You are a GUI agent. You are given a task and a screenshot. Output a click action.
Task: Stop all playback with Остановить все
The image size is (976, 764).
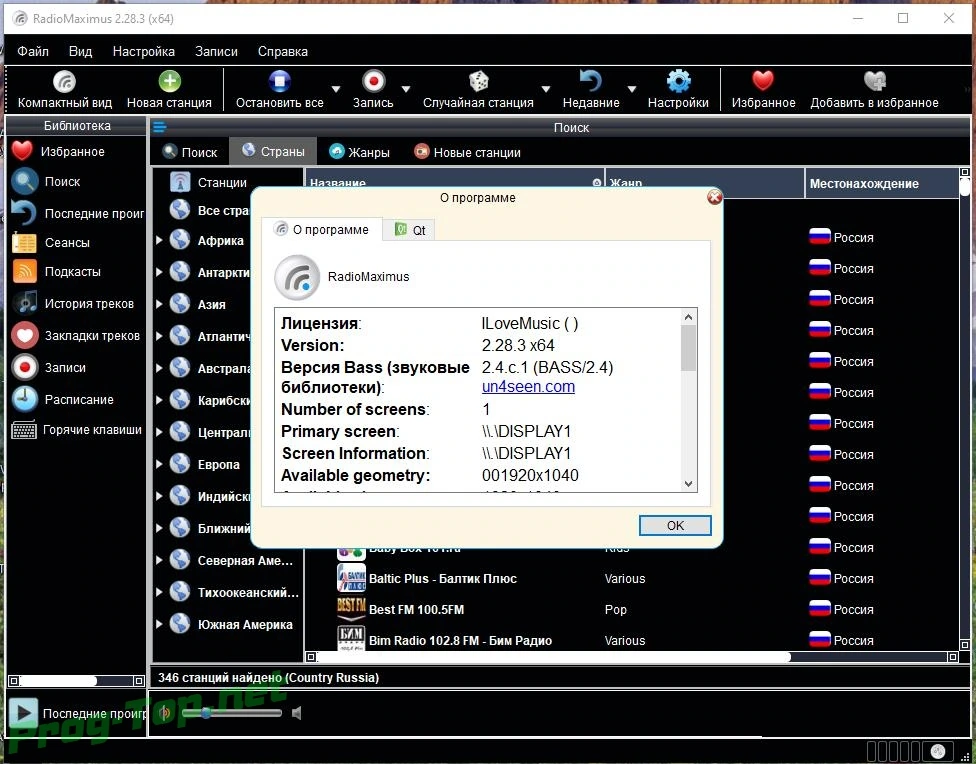[279, 90]
